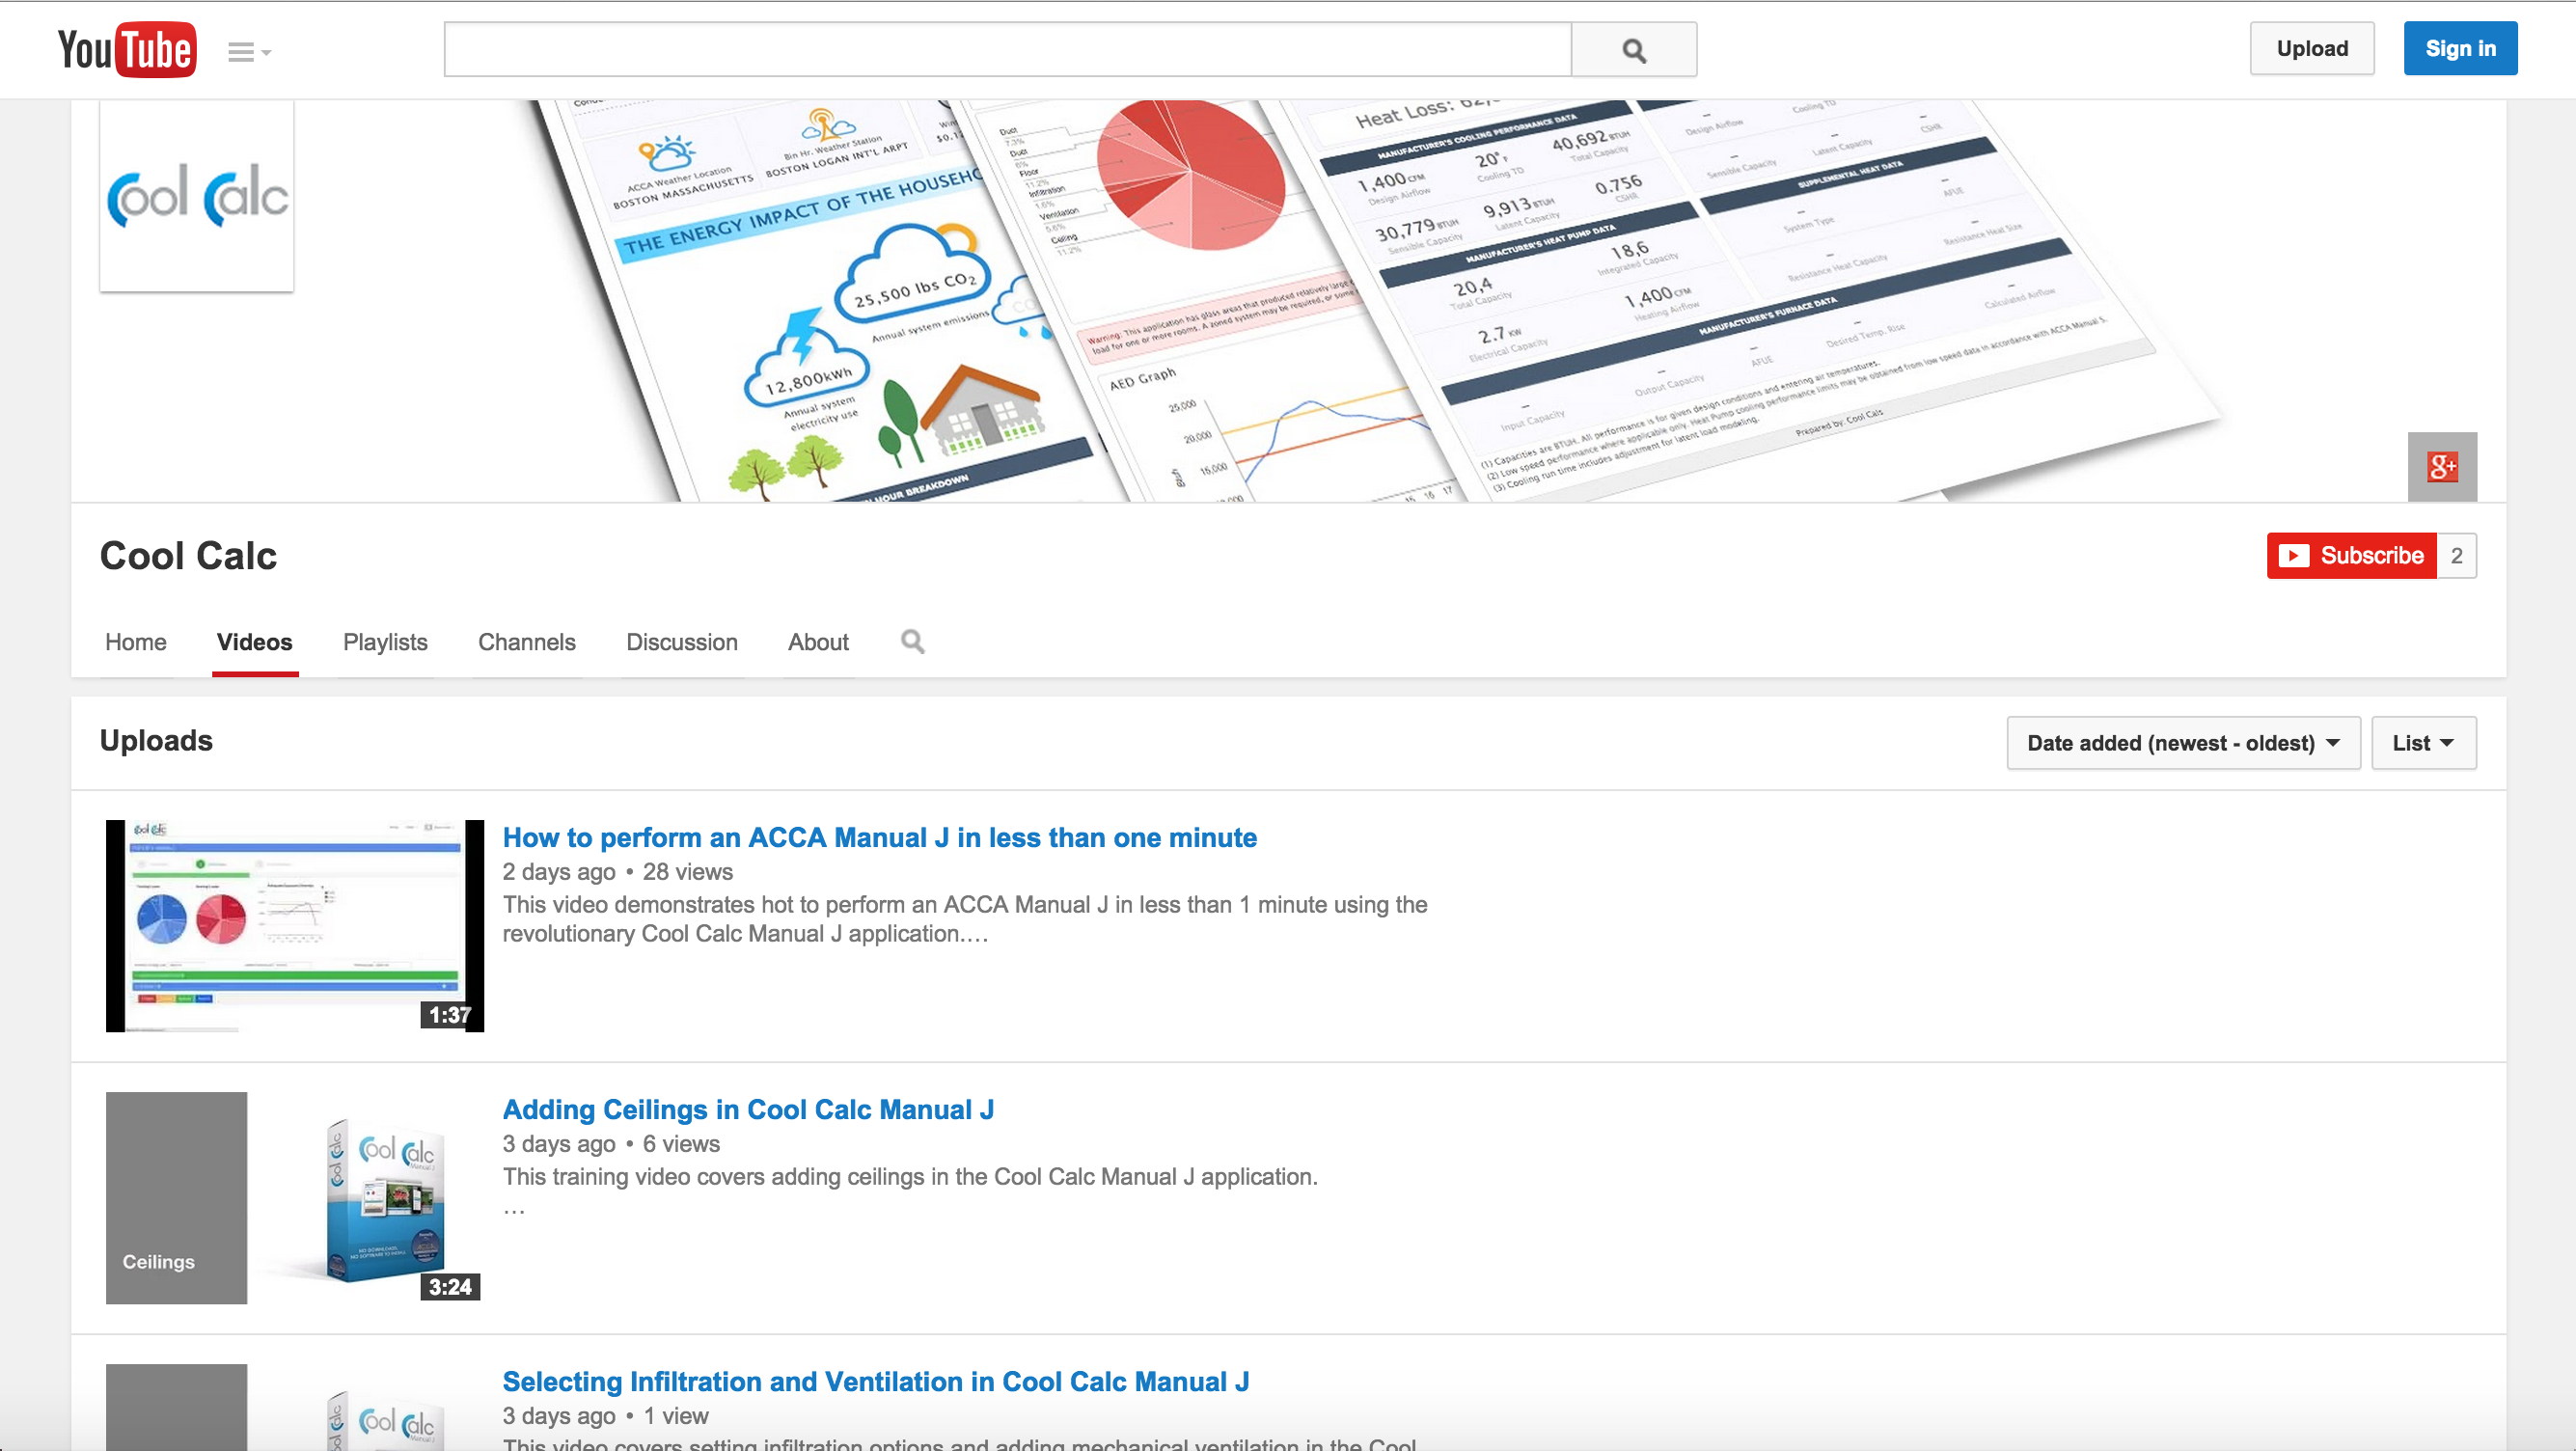The height and width of the screenshot is (1451, 2576).
Task: Open 'How to perform an ACCA Manual J' title
Action: [879, 838]
